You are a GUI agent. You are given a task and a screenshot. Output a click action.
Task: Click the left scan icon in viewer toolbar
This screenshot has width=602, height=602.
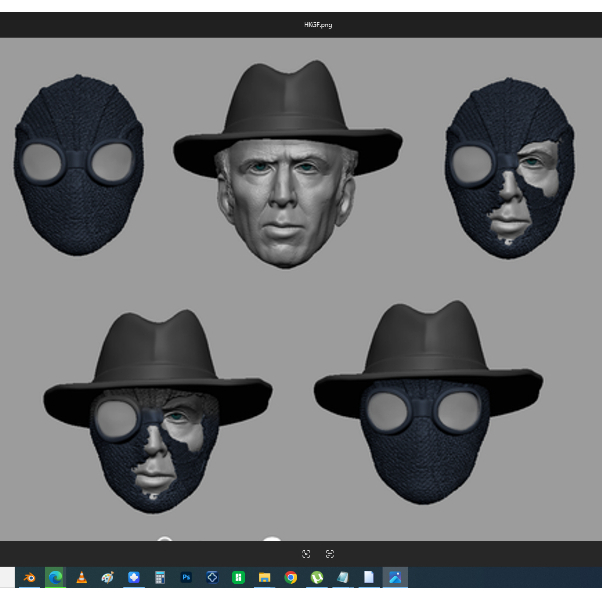coord(306,554)
